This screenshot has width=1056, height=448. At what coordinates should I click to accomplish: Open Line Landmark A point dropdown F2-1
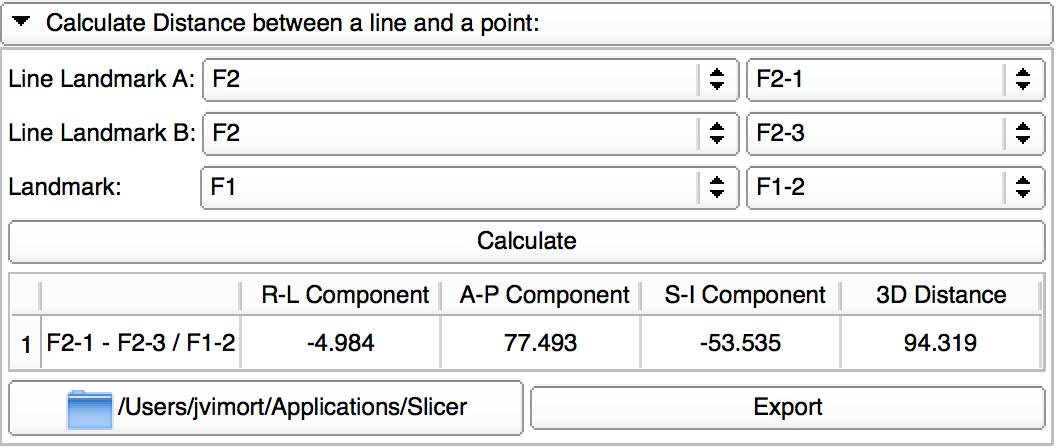click(889, 80)
